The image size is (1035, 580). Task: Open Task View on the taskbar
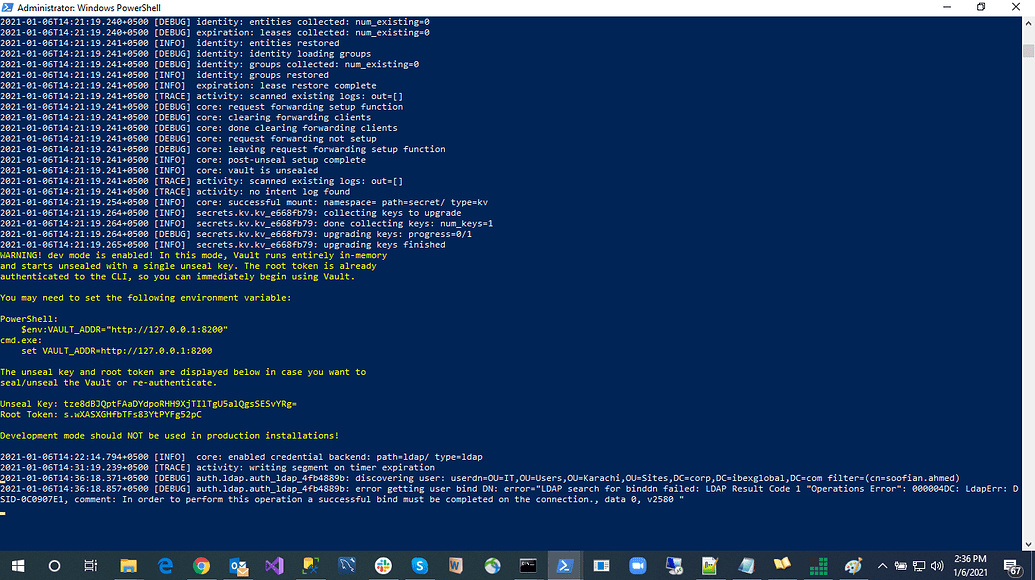[90, 565]
